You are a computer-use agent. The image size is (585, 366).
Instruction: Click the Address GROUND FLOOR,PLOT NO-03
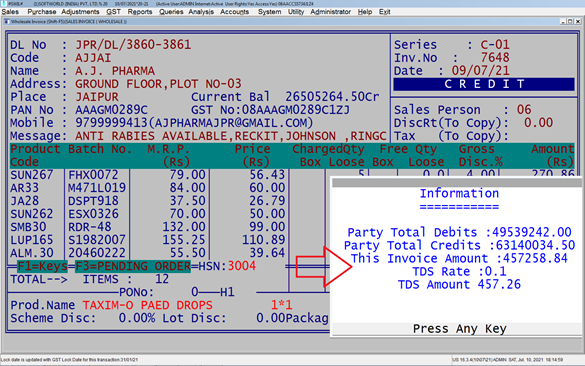[158, 84]
